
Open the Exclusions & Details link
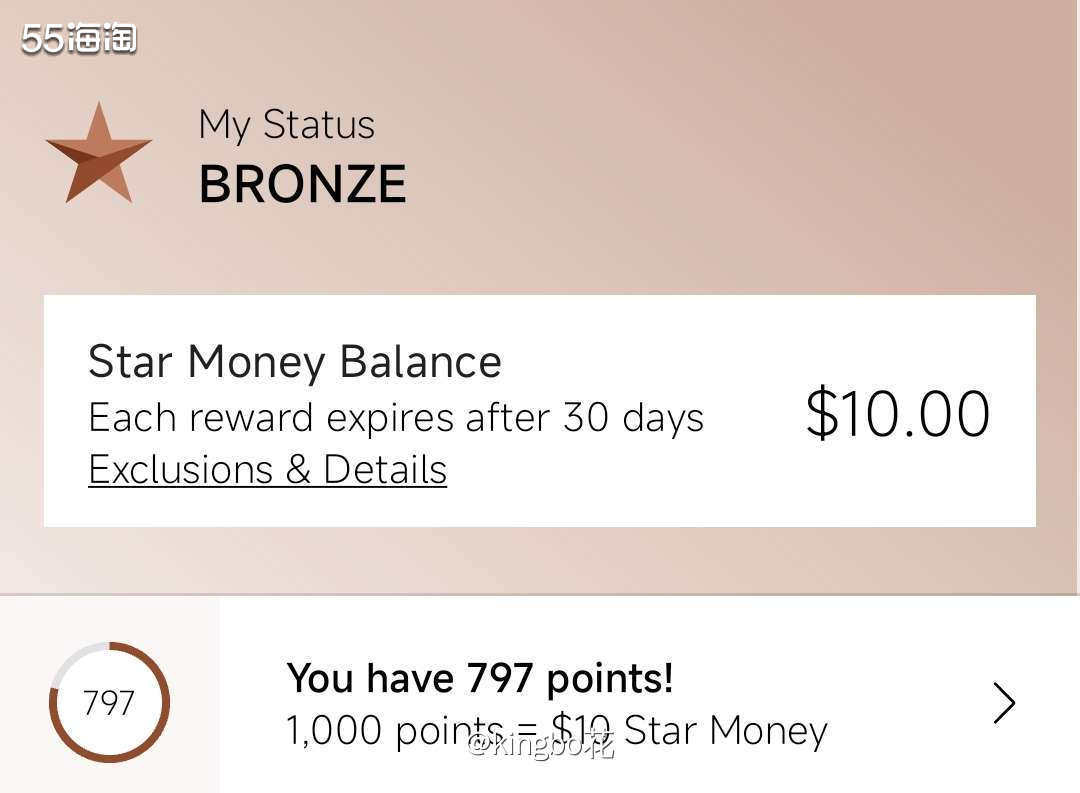point(267,470)
